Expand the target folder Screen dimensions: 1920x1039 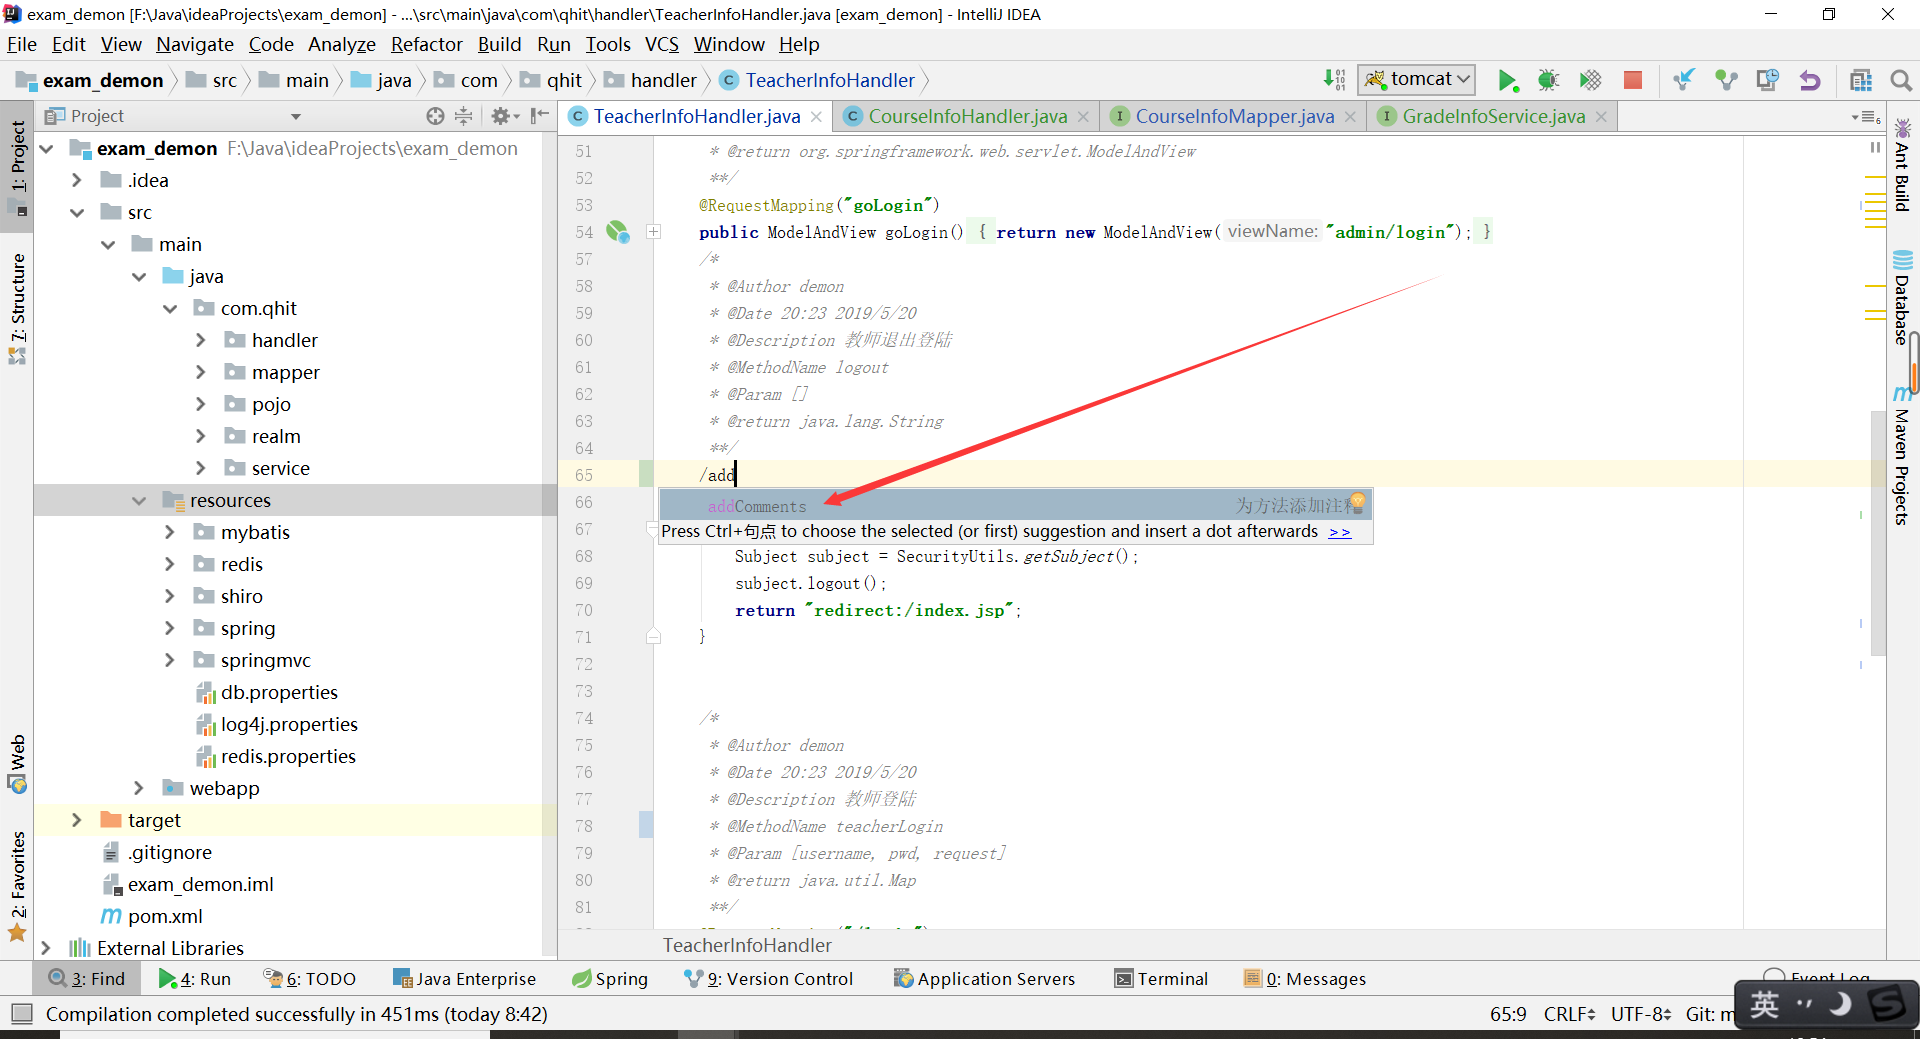[76, 820]
